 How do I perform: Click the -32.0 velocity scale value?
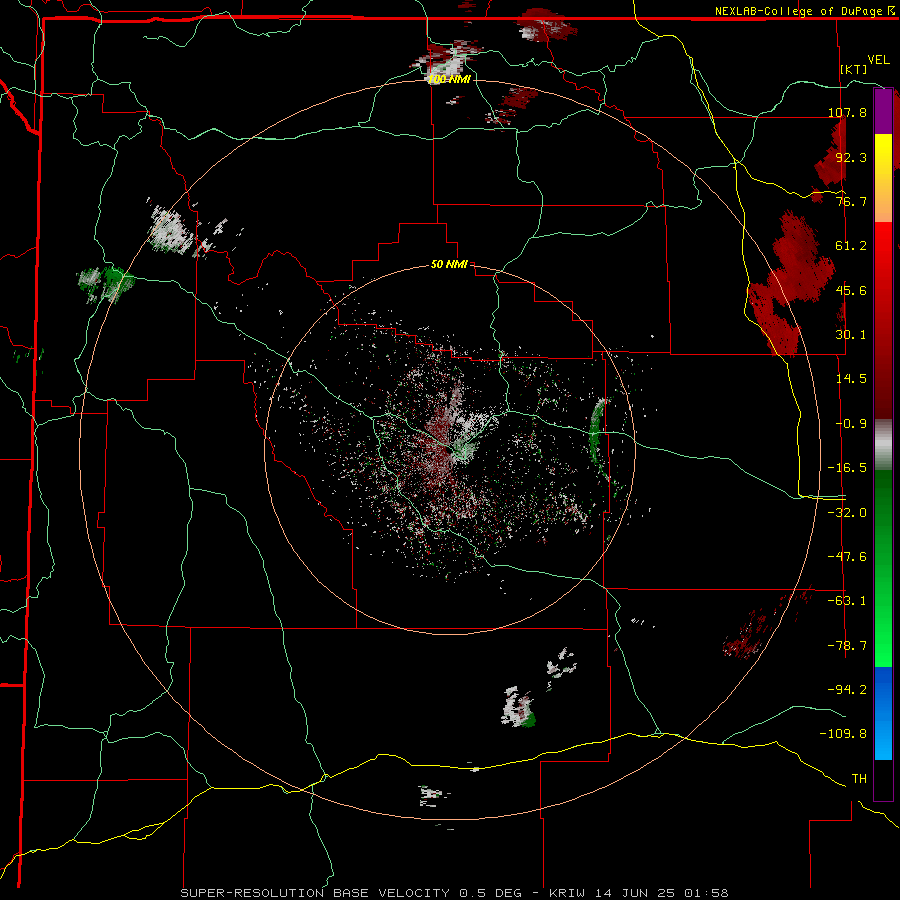tap(847, 513)
